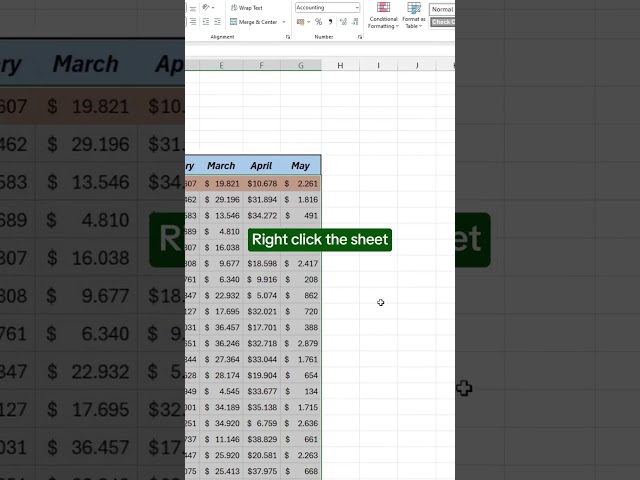Click the text Orientation icon
Image resolution: width=640 pixels, height=480 pixels.
coord(206,7)
